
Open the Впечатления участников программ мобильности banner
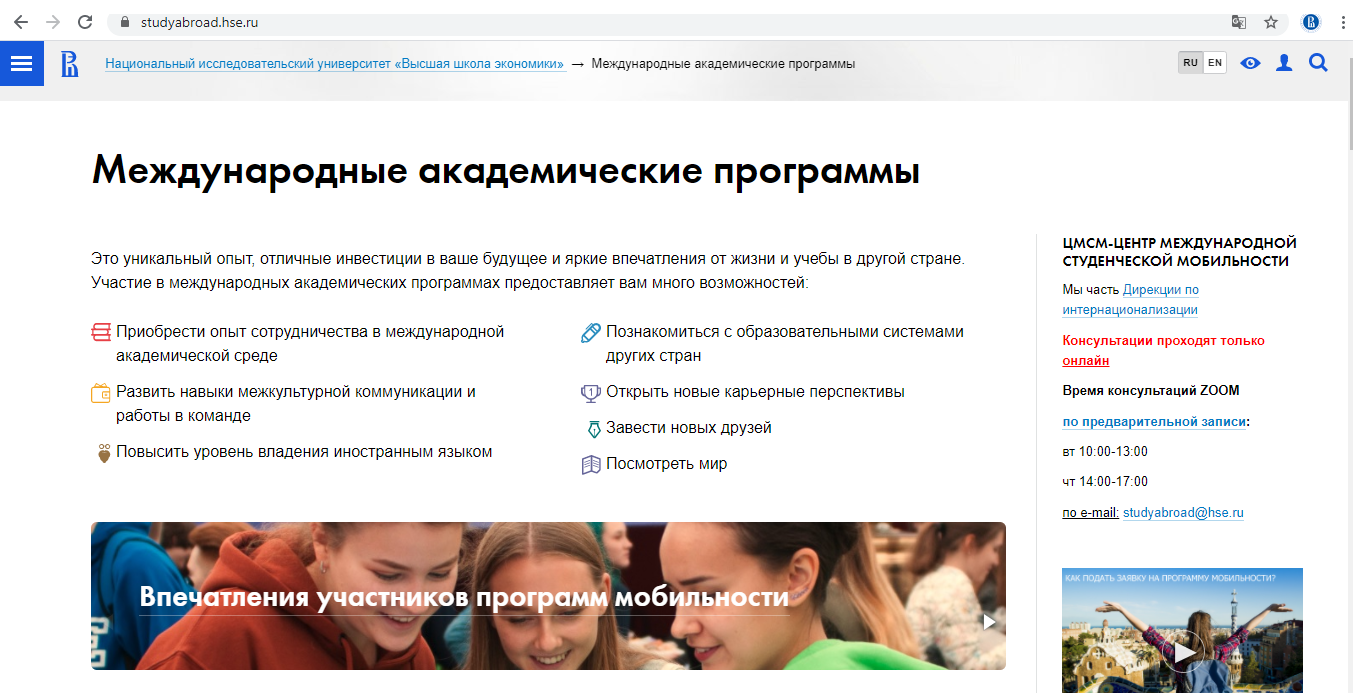pos(548,596)
